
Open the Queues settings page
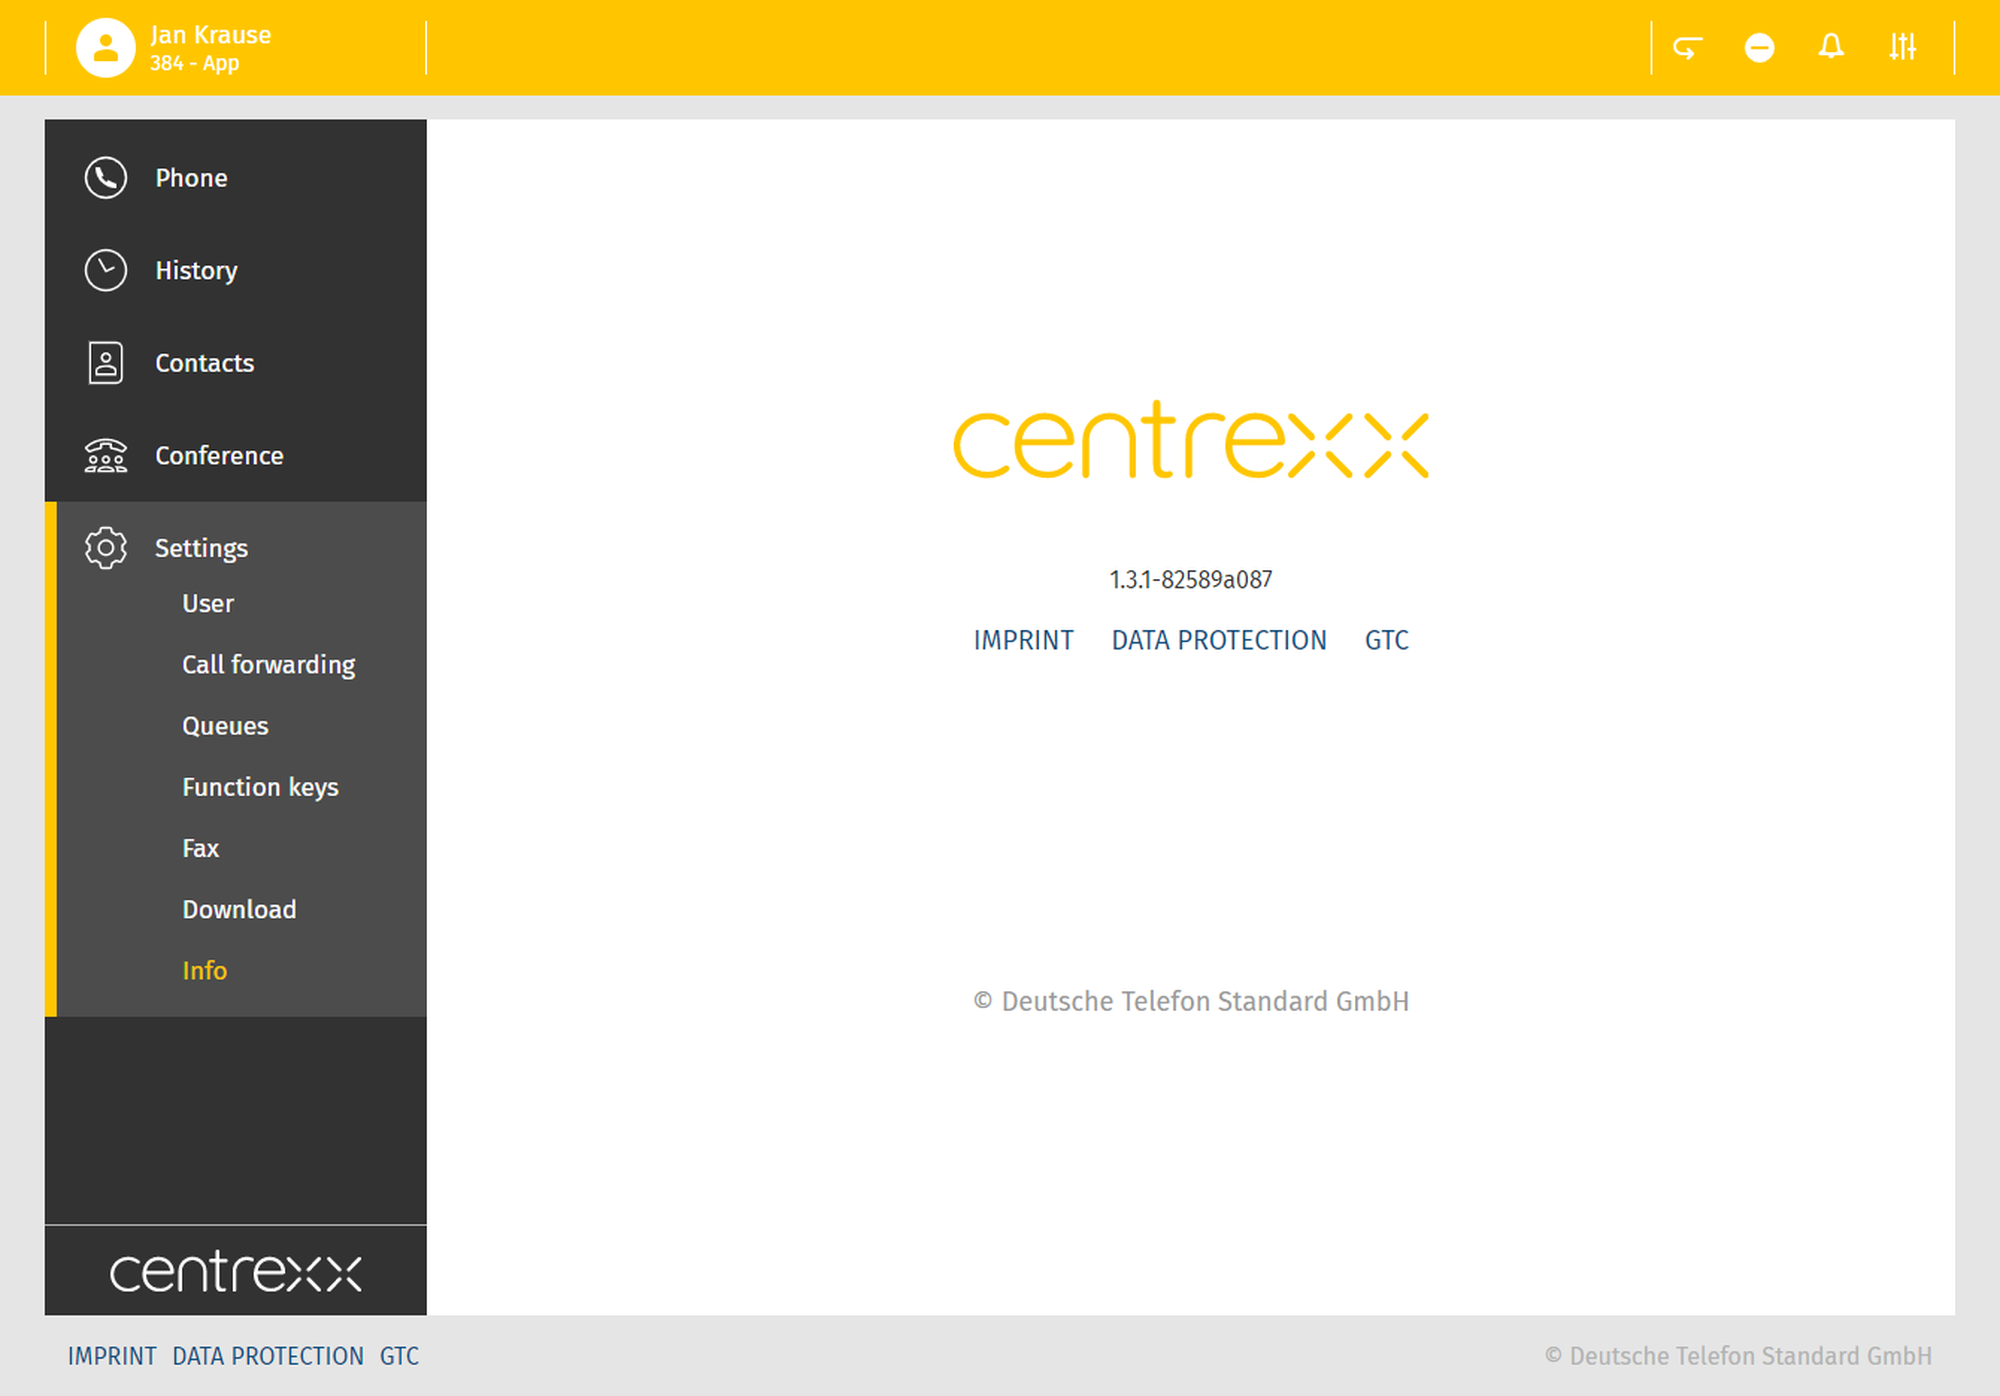pyautogui.click(x=225, y=726)
